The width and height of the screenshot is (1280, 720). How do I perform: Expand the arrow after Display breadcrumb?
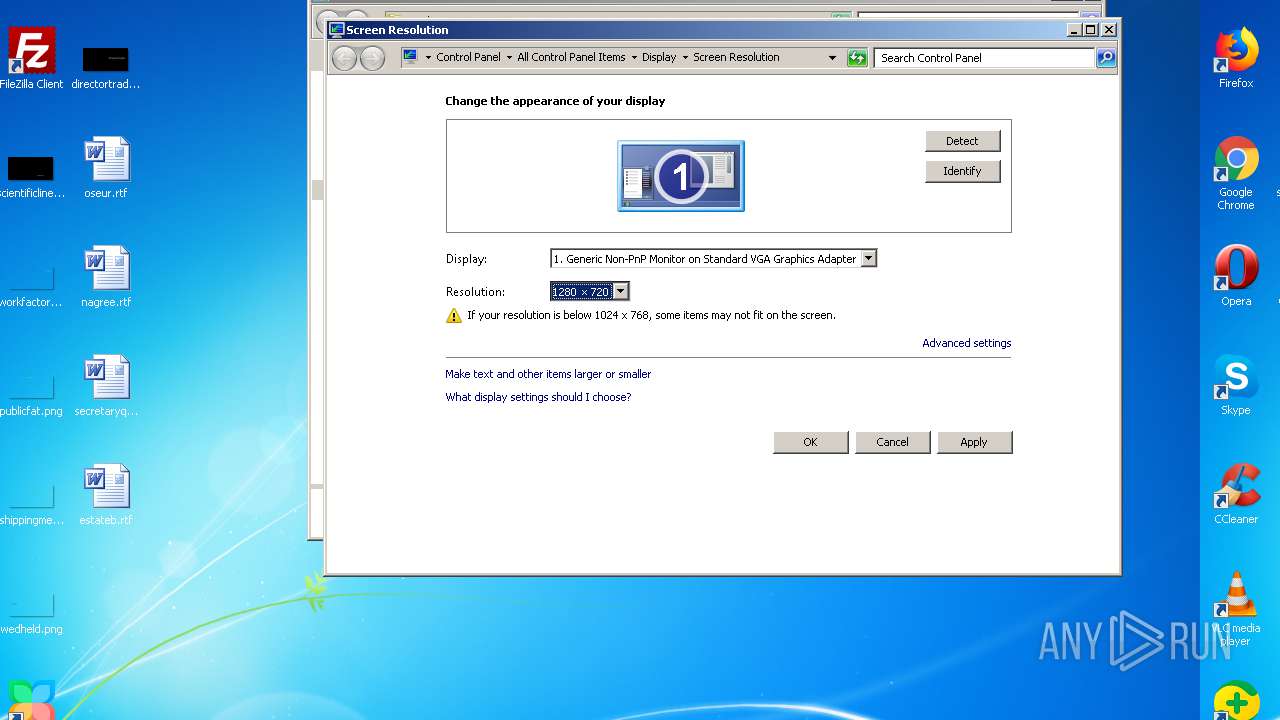click(x=685, y=58)
